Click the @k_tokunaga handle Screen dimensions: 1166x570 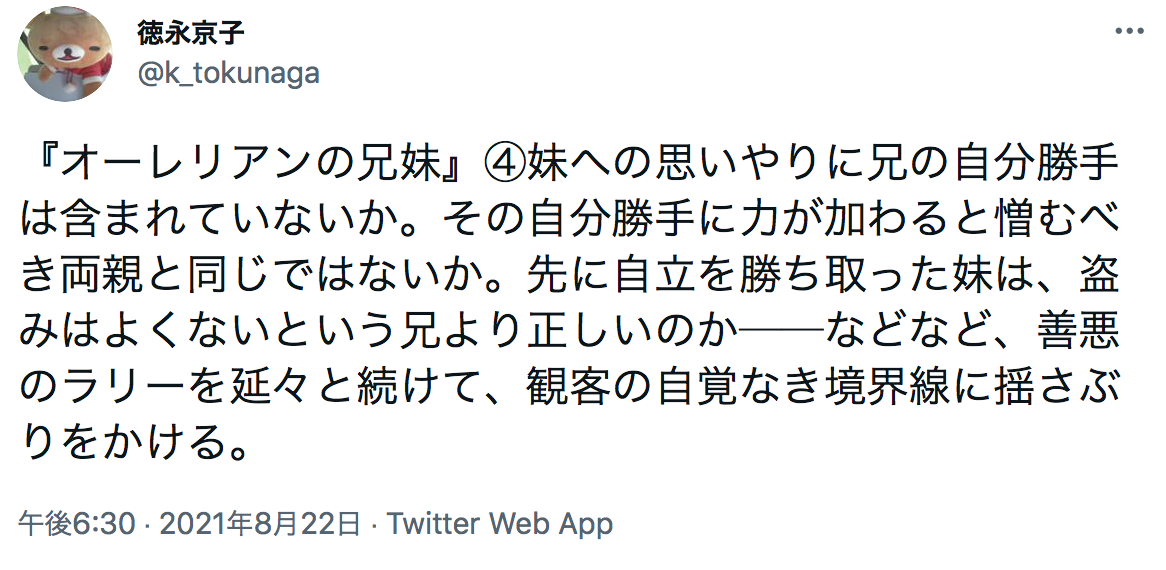tap(228, 74)
